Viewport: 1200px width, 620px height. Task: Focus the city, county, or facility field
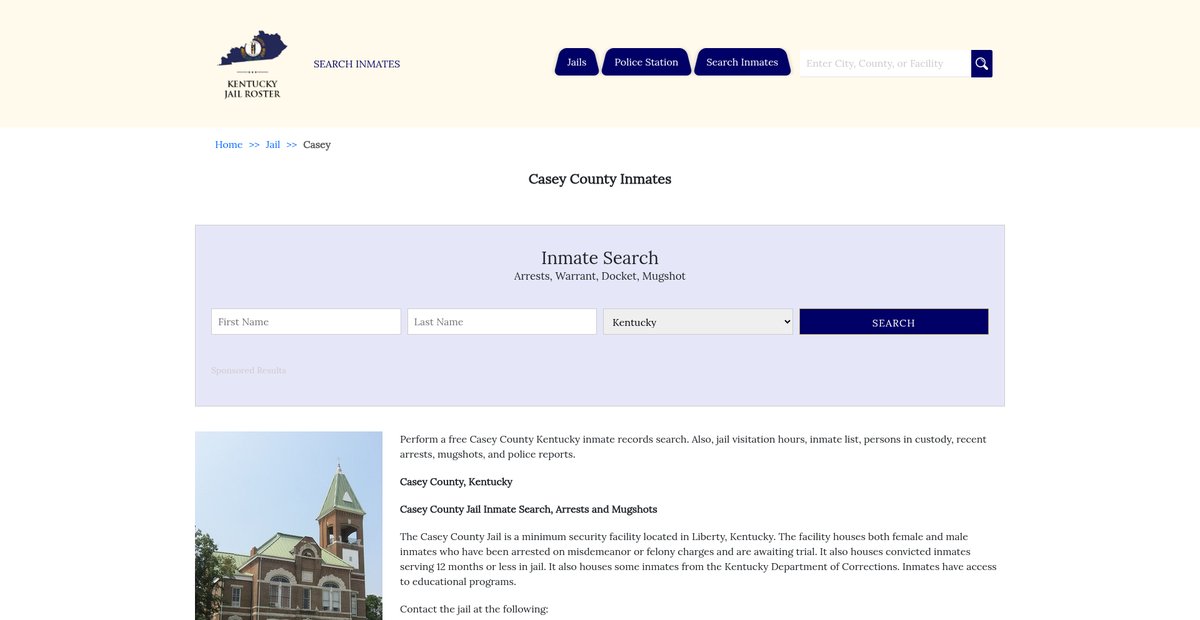coord(885,63)
